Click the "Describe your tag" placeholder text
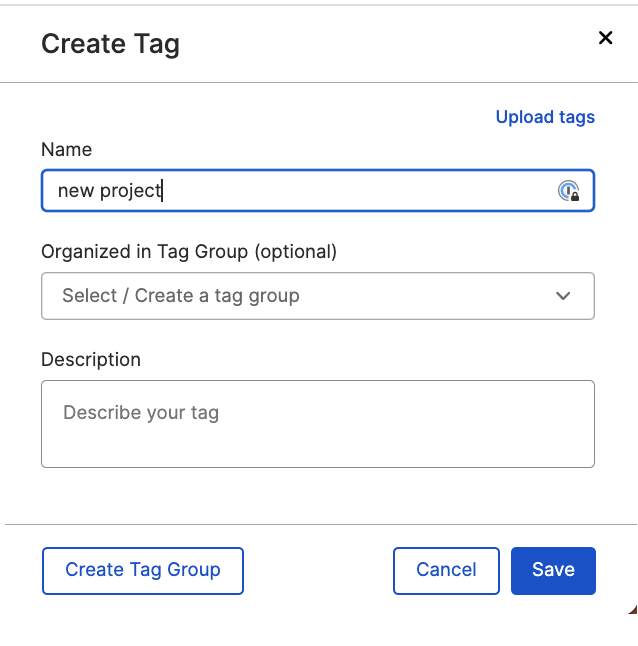Screen dimensions: 638x646 click(x=140, y=413)
